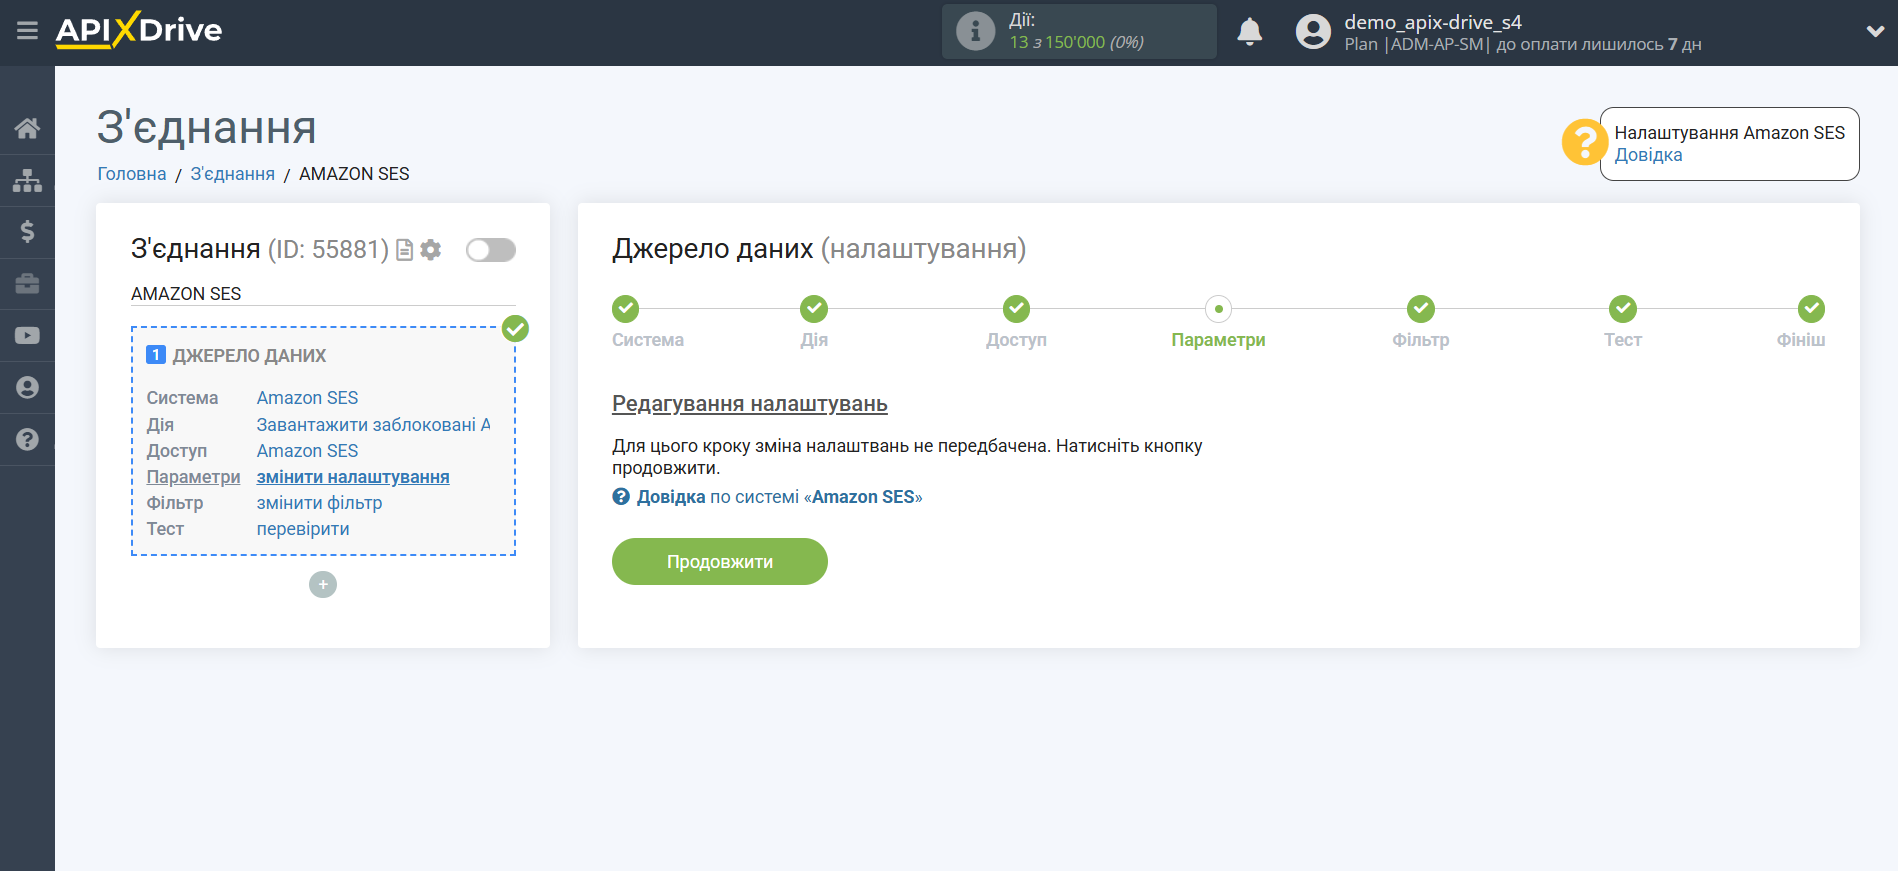Open billing dollar icon in sidebar
1898x871 pixels.
click(27, 232)
